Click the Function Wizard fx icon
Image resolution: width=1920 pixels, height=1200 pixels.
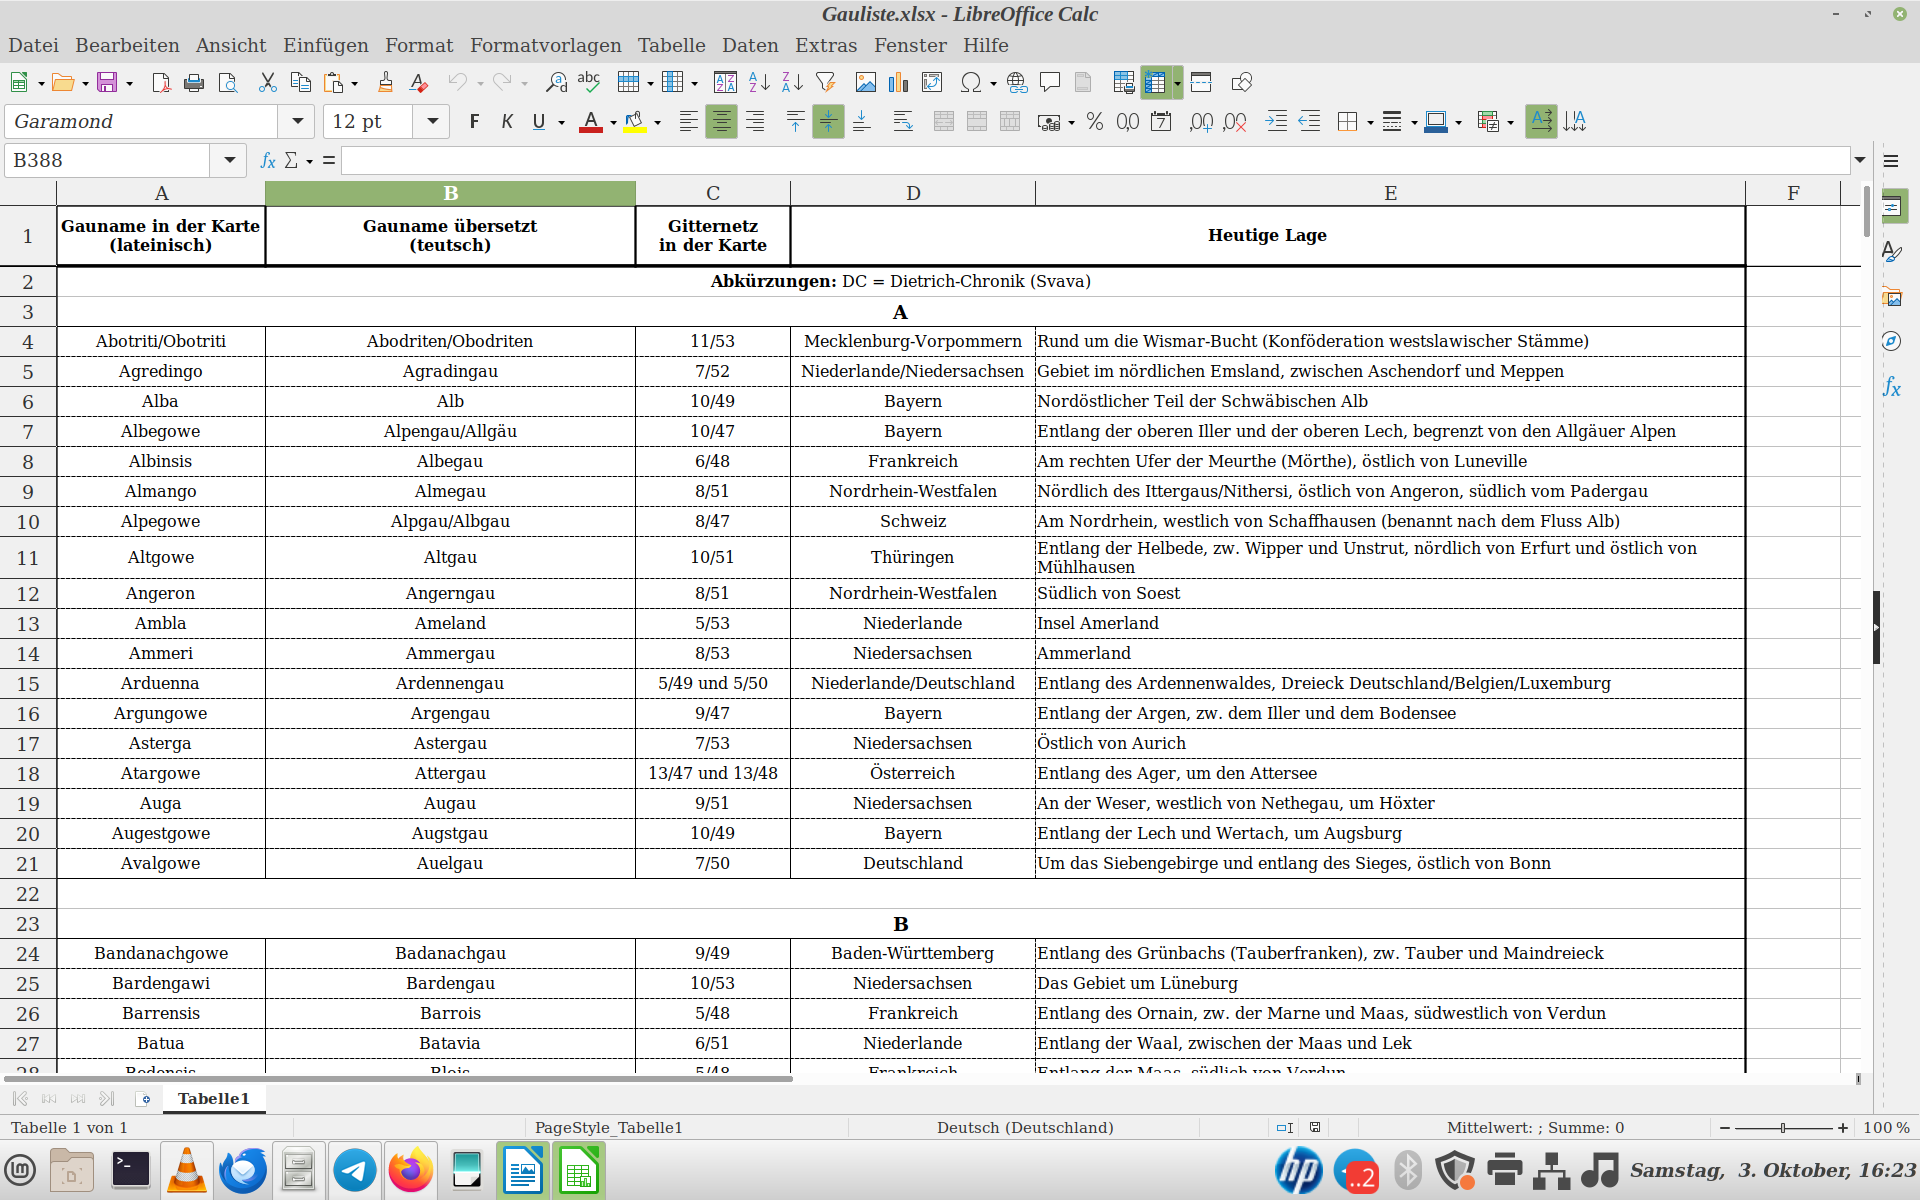pos(267,160)
